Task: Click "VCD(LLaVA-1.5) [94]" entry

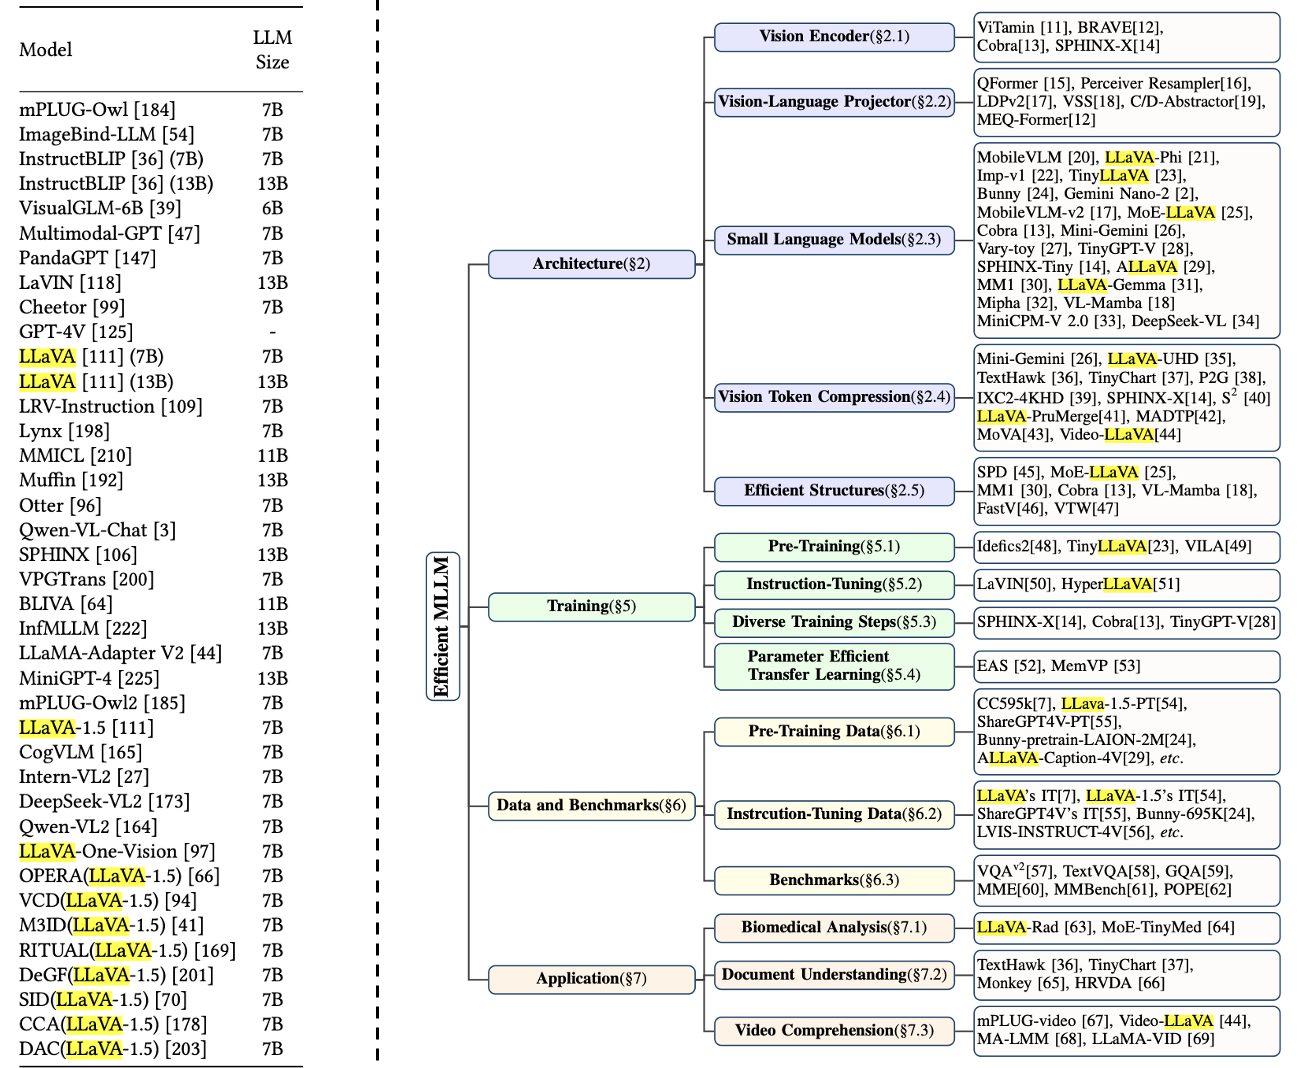Action: [x=107, y=901]
